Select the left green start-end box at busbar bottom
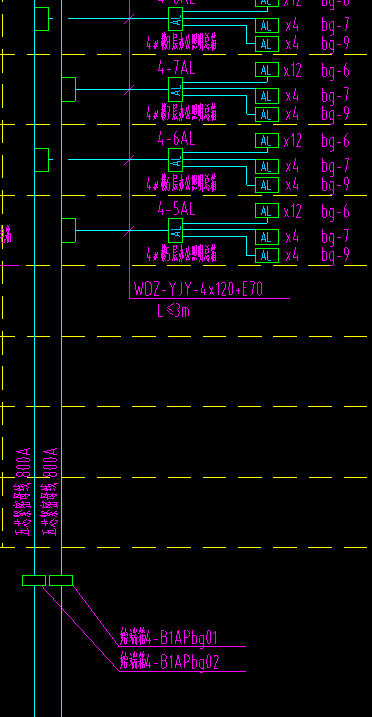The height and width of the screenshot is (717, 372). click(34, 580)
